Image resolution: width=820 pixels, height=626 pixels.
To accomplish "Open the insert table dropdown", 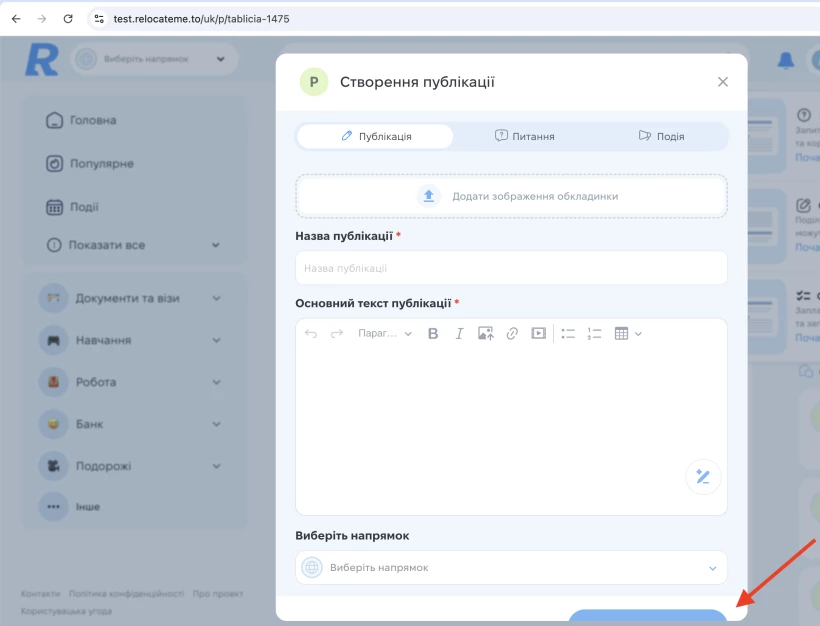I will 627,334.
